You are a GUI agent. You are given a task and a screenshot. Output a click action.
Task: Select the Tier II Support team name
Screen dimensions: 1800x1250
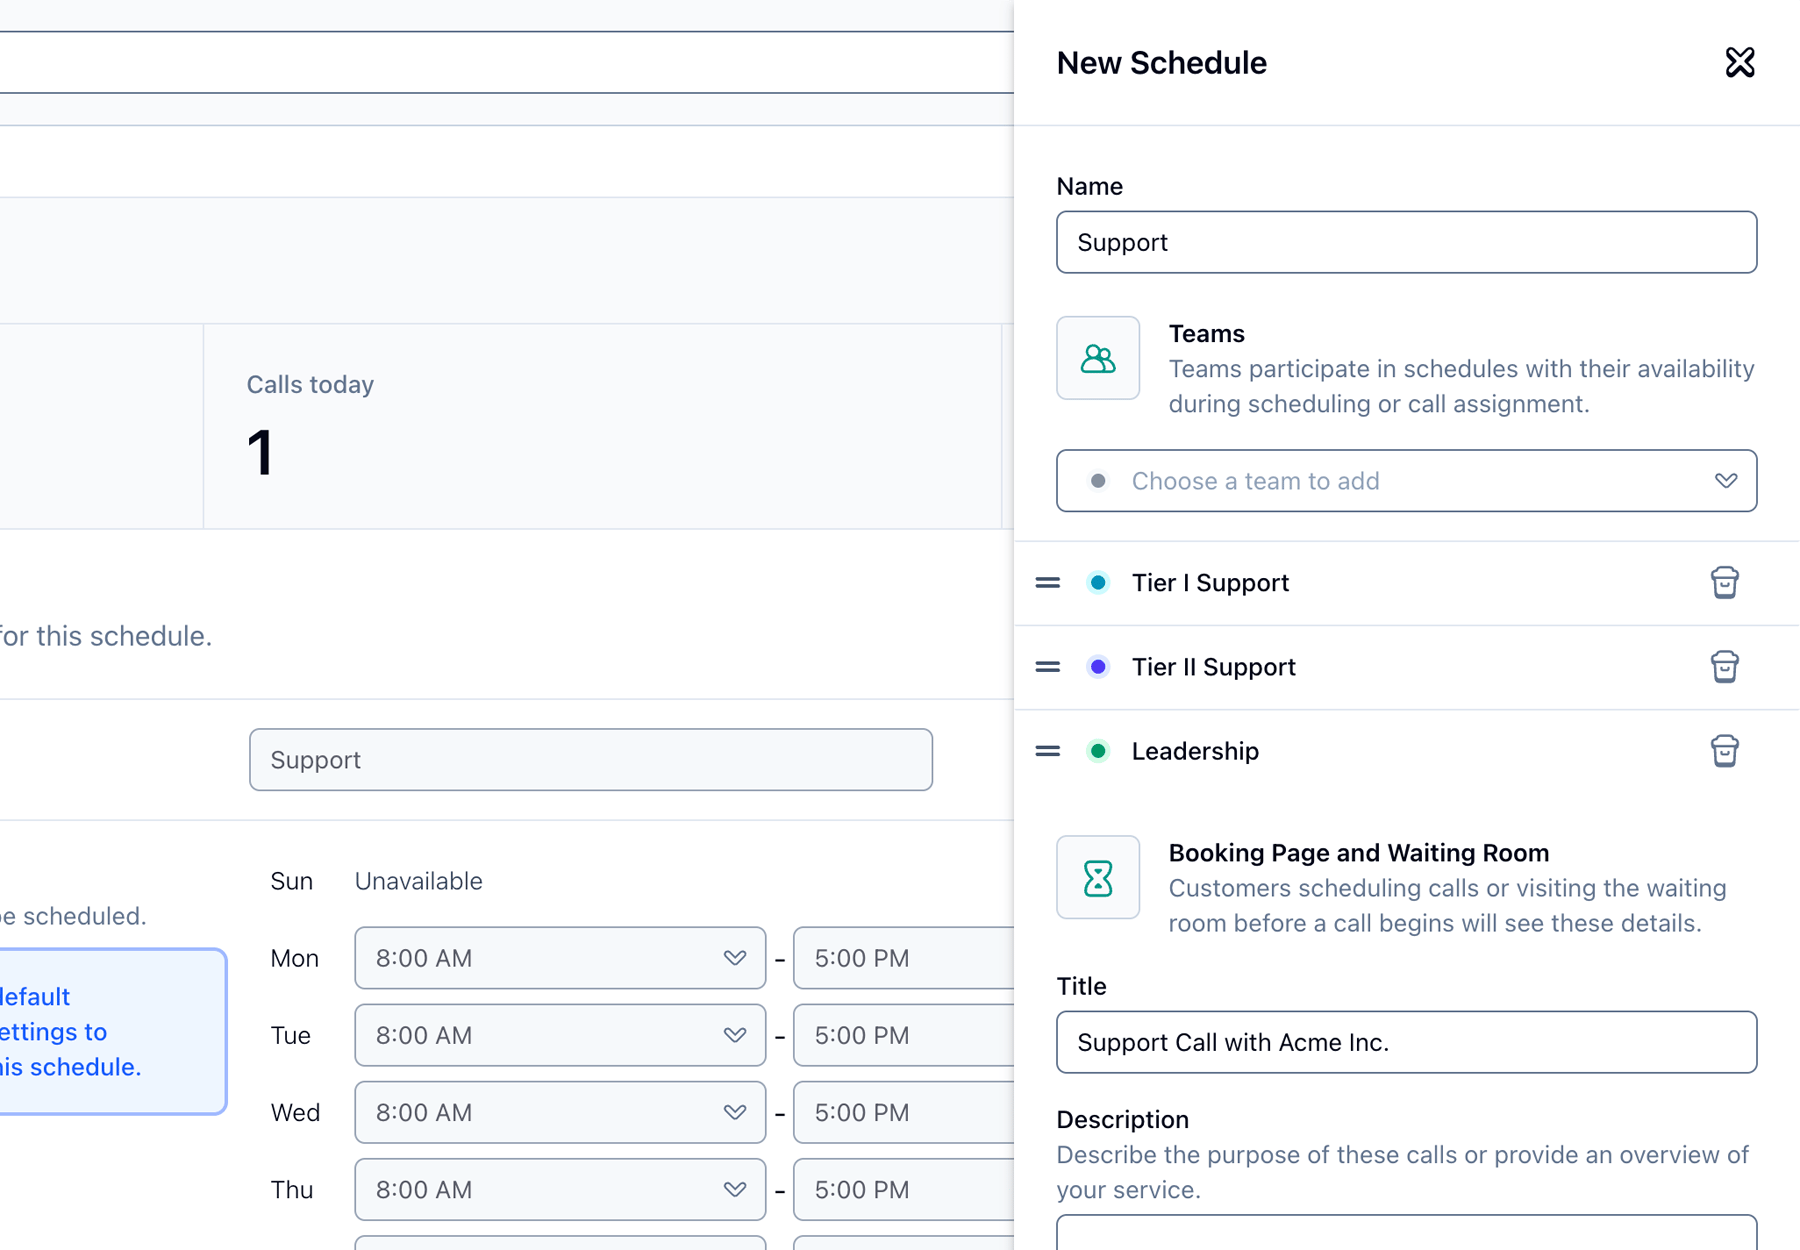(x=1213, y=667)
